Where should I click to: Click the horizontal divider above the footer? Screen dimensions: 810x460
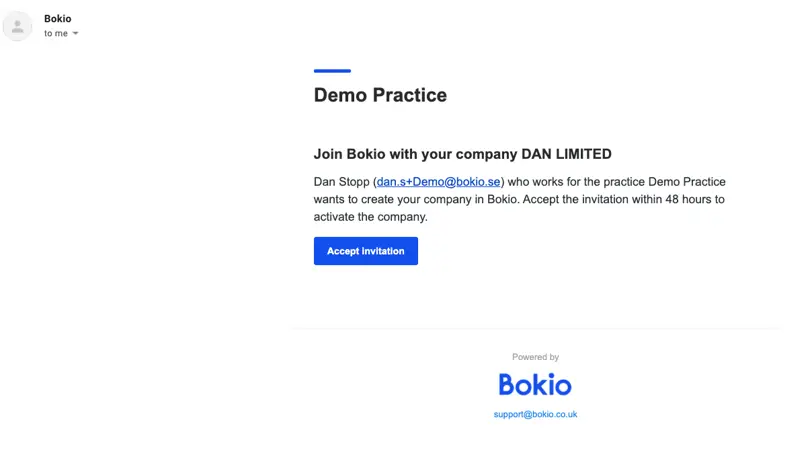coord(535,328)
